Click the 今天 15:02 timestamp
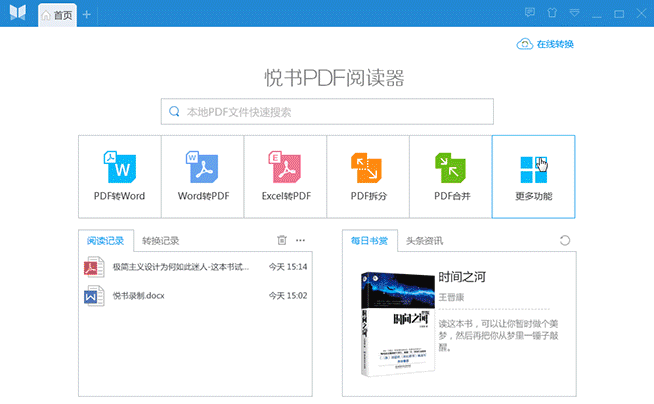The image size is (654, 404). tap(288, 296)
